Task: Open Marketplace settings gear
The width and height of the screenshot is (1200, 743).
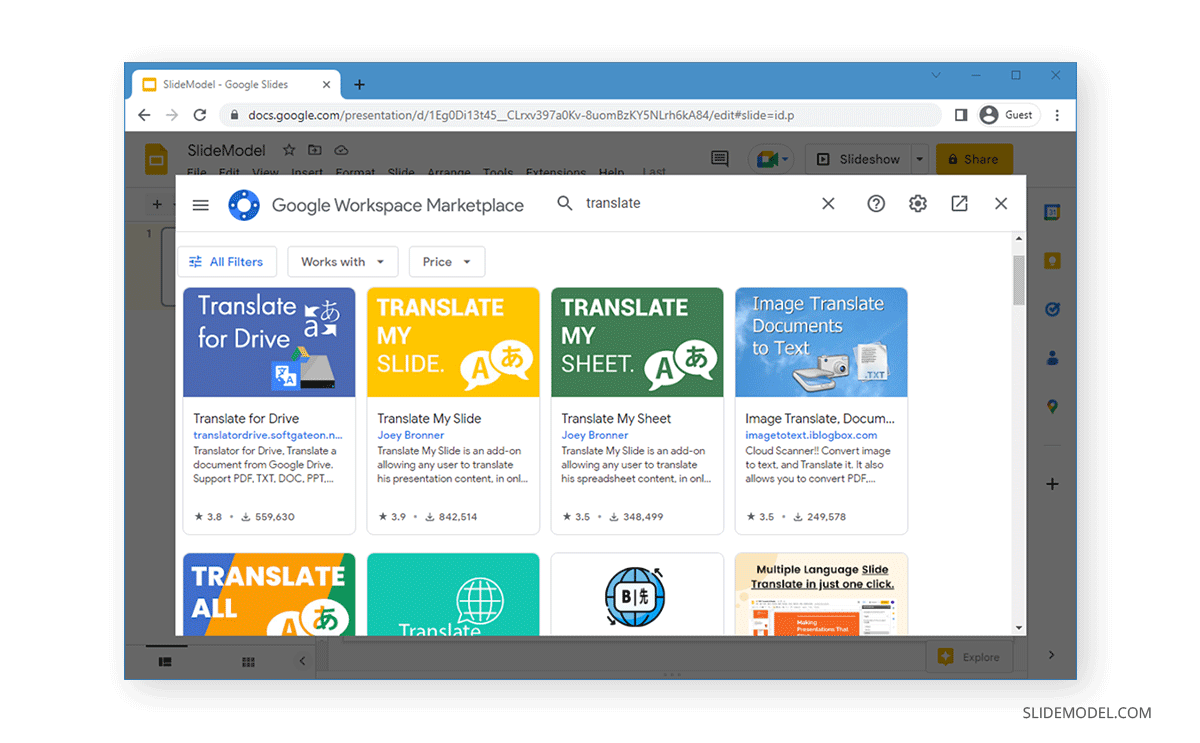Action: coord(918,204)
